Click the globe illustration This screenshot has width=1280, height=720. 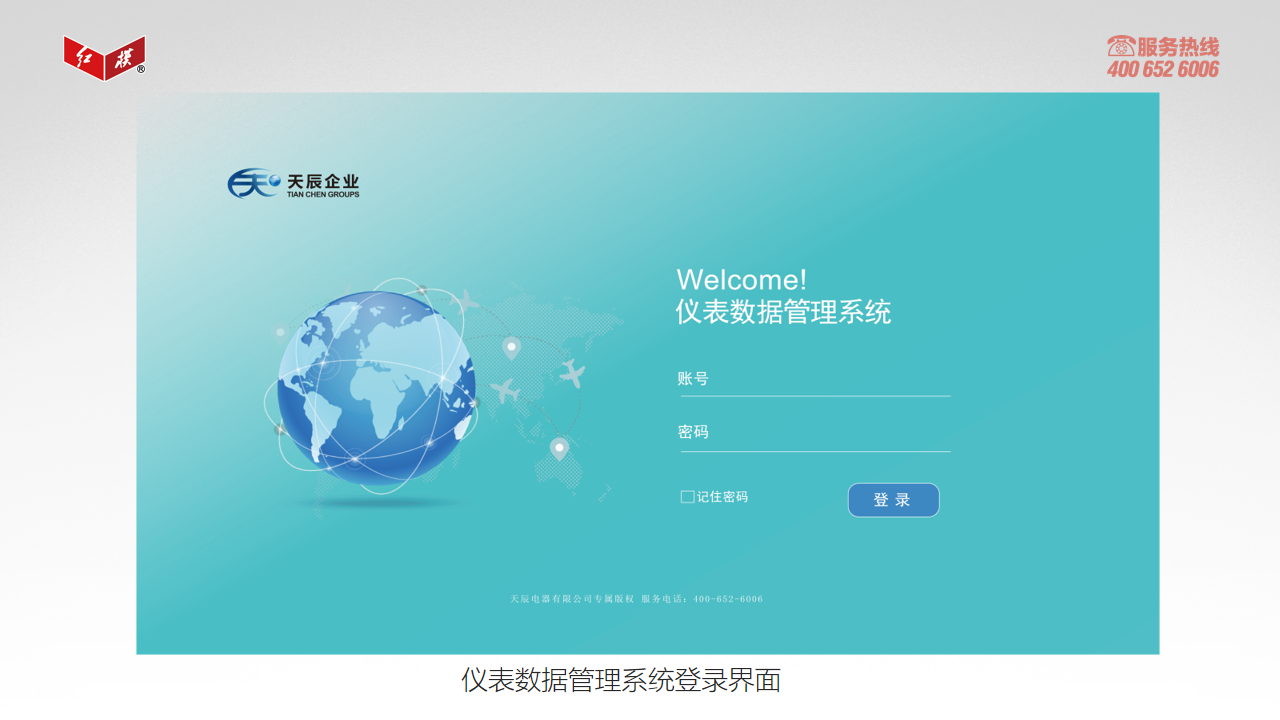(374, 388)
